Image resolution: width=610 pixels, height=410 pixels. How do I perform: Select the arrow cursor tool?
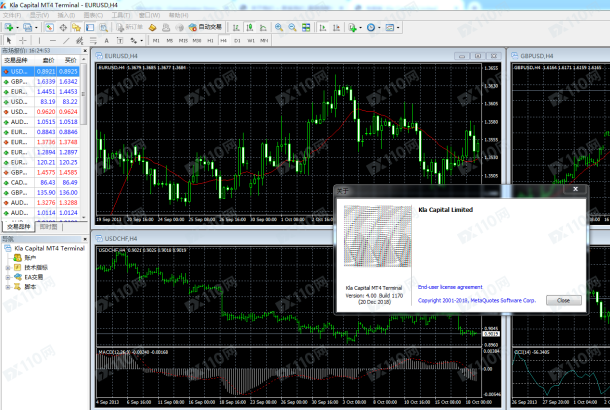(x=9, y=40)
